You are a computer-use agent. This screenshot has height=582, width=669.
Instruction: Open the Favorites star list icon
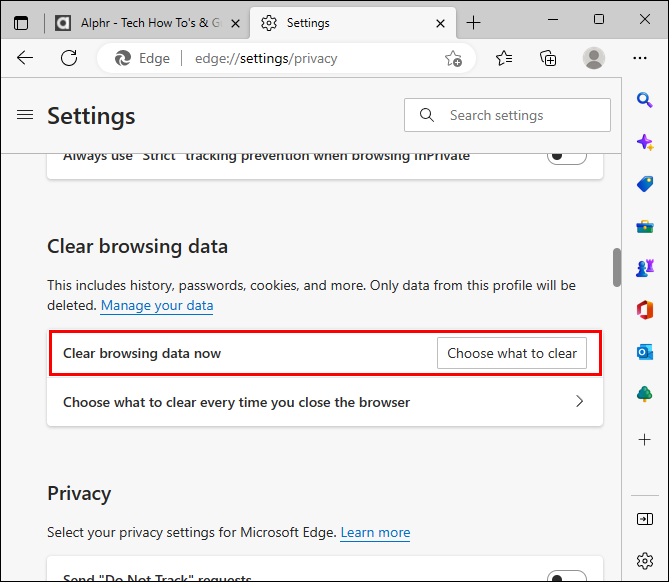(x=505, y=58)
